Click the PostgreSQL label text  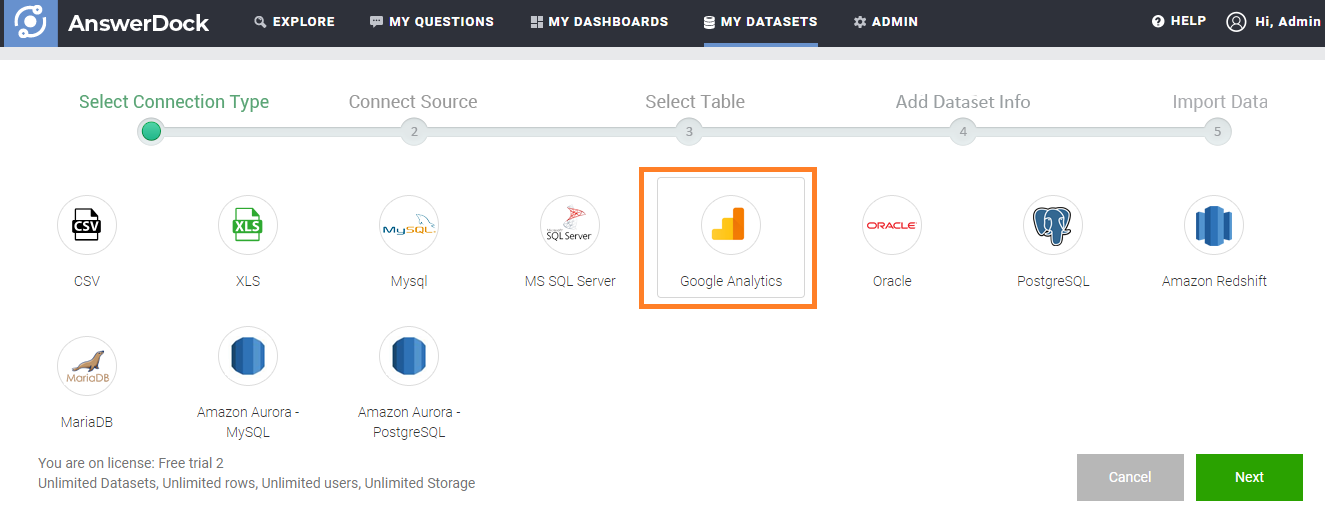point(1053,281)
